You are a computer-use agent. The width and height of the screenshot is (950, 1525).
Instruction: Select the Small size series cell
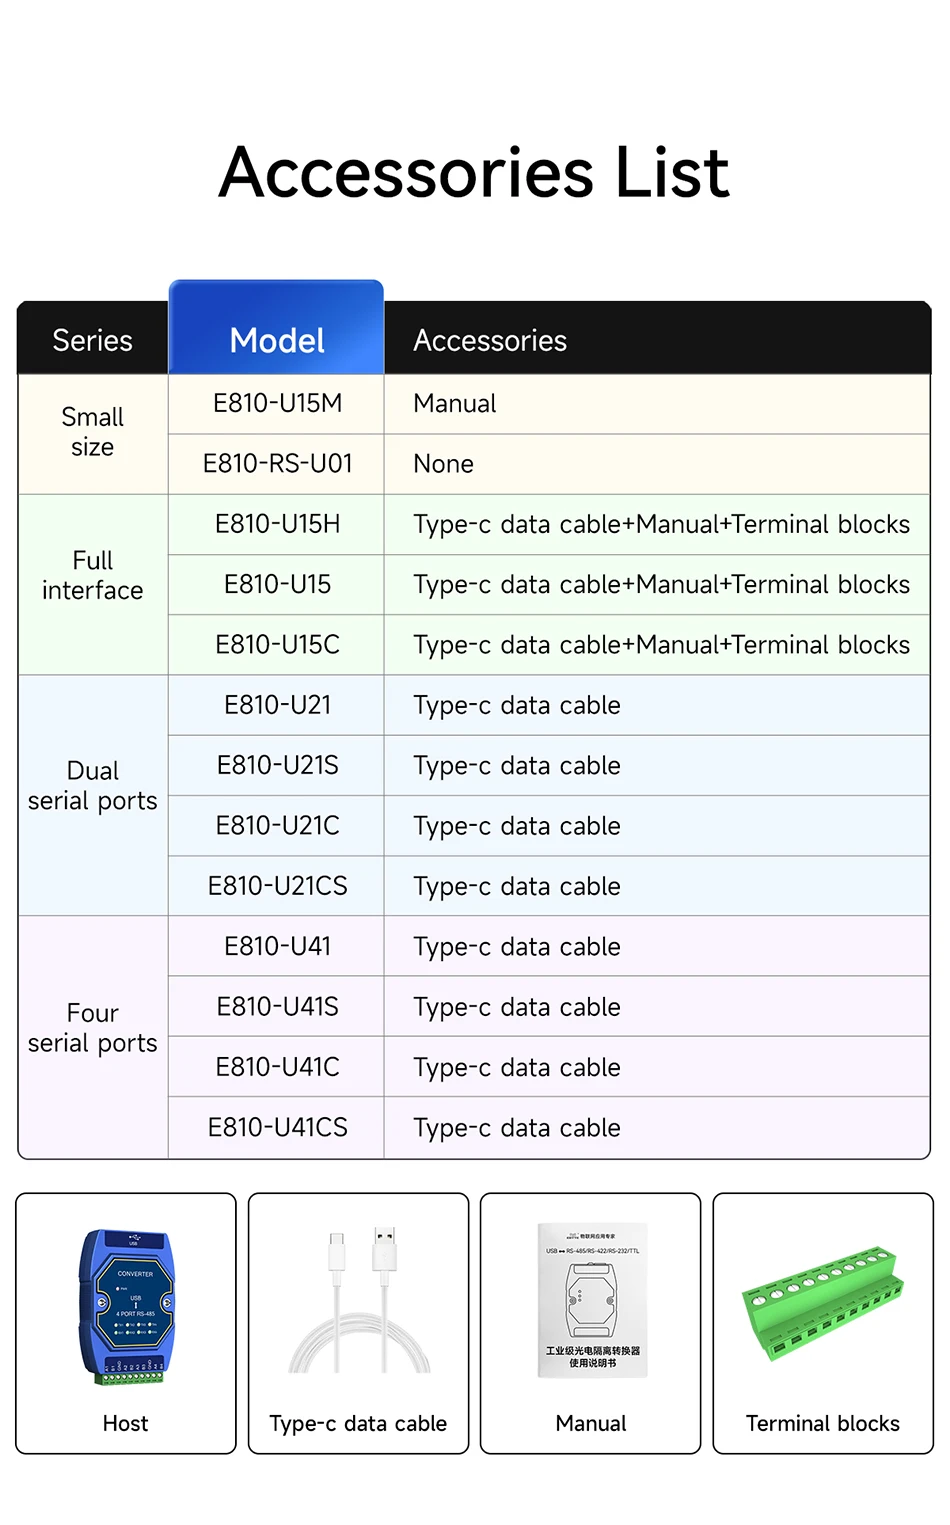(92, 432)
